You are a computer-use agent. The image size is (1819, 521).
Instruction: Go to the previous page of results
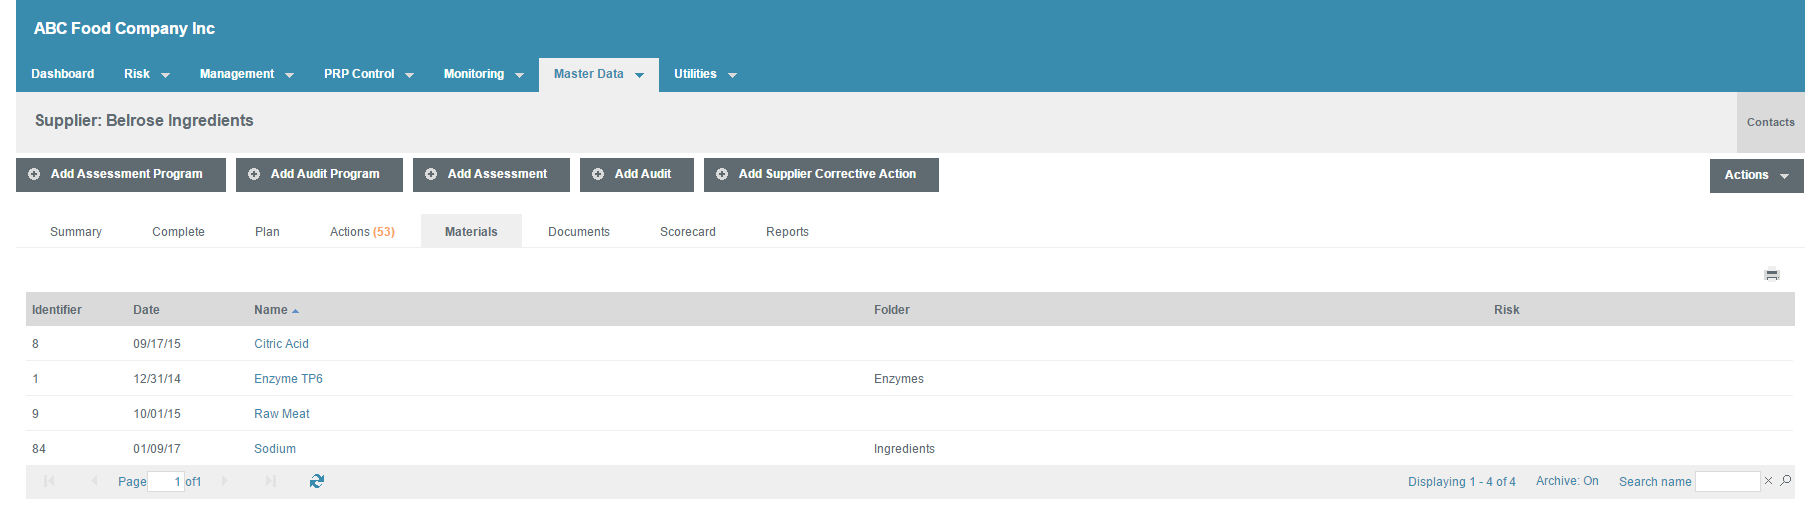click(x=94, y=481)
